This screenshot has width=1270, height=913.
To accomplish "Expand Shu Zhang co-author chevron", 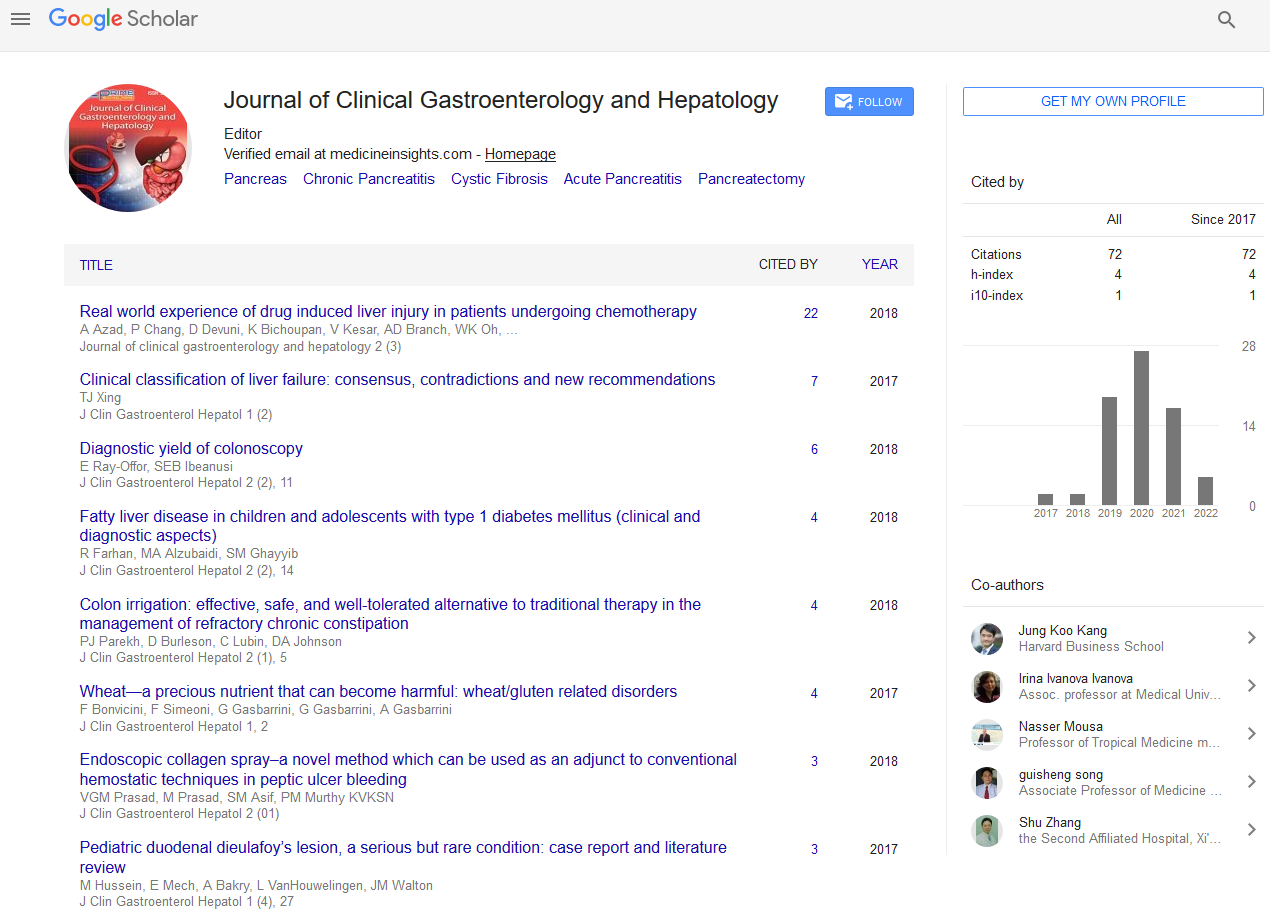I will pyautogui.click(x=1250, y=830).
